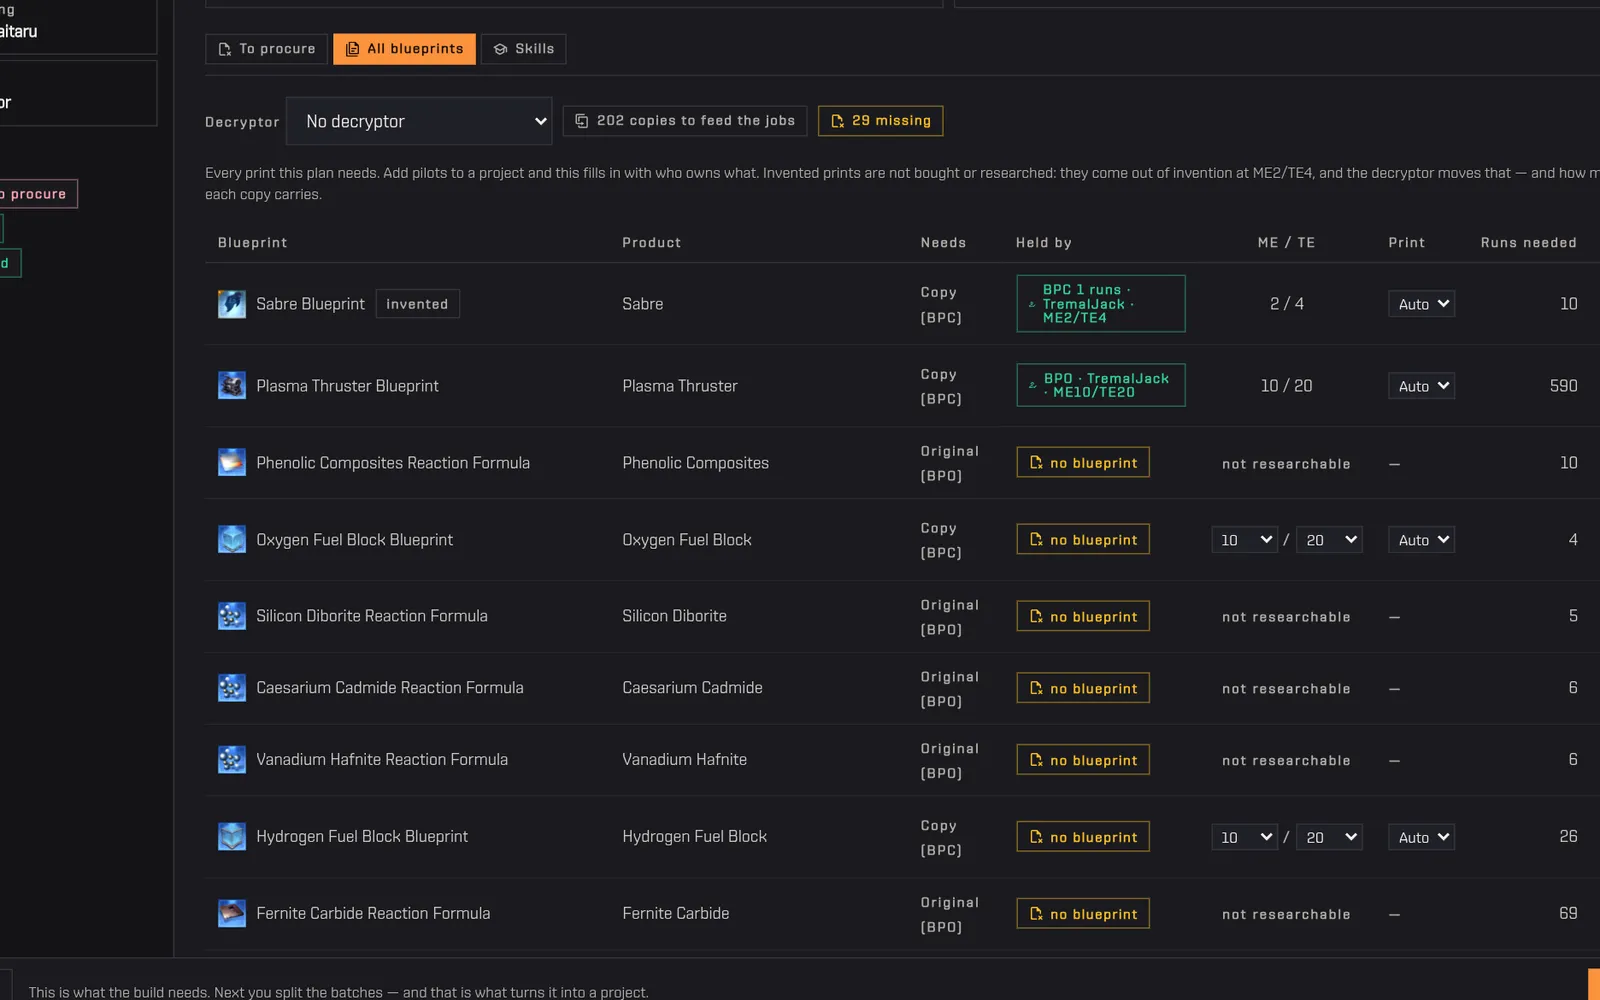Click no blueprint for Phenolic Composites

(x=1083, y=463)
